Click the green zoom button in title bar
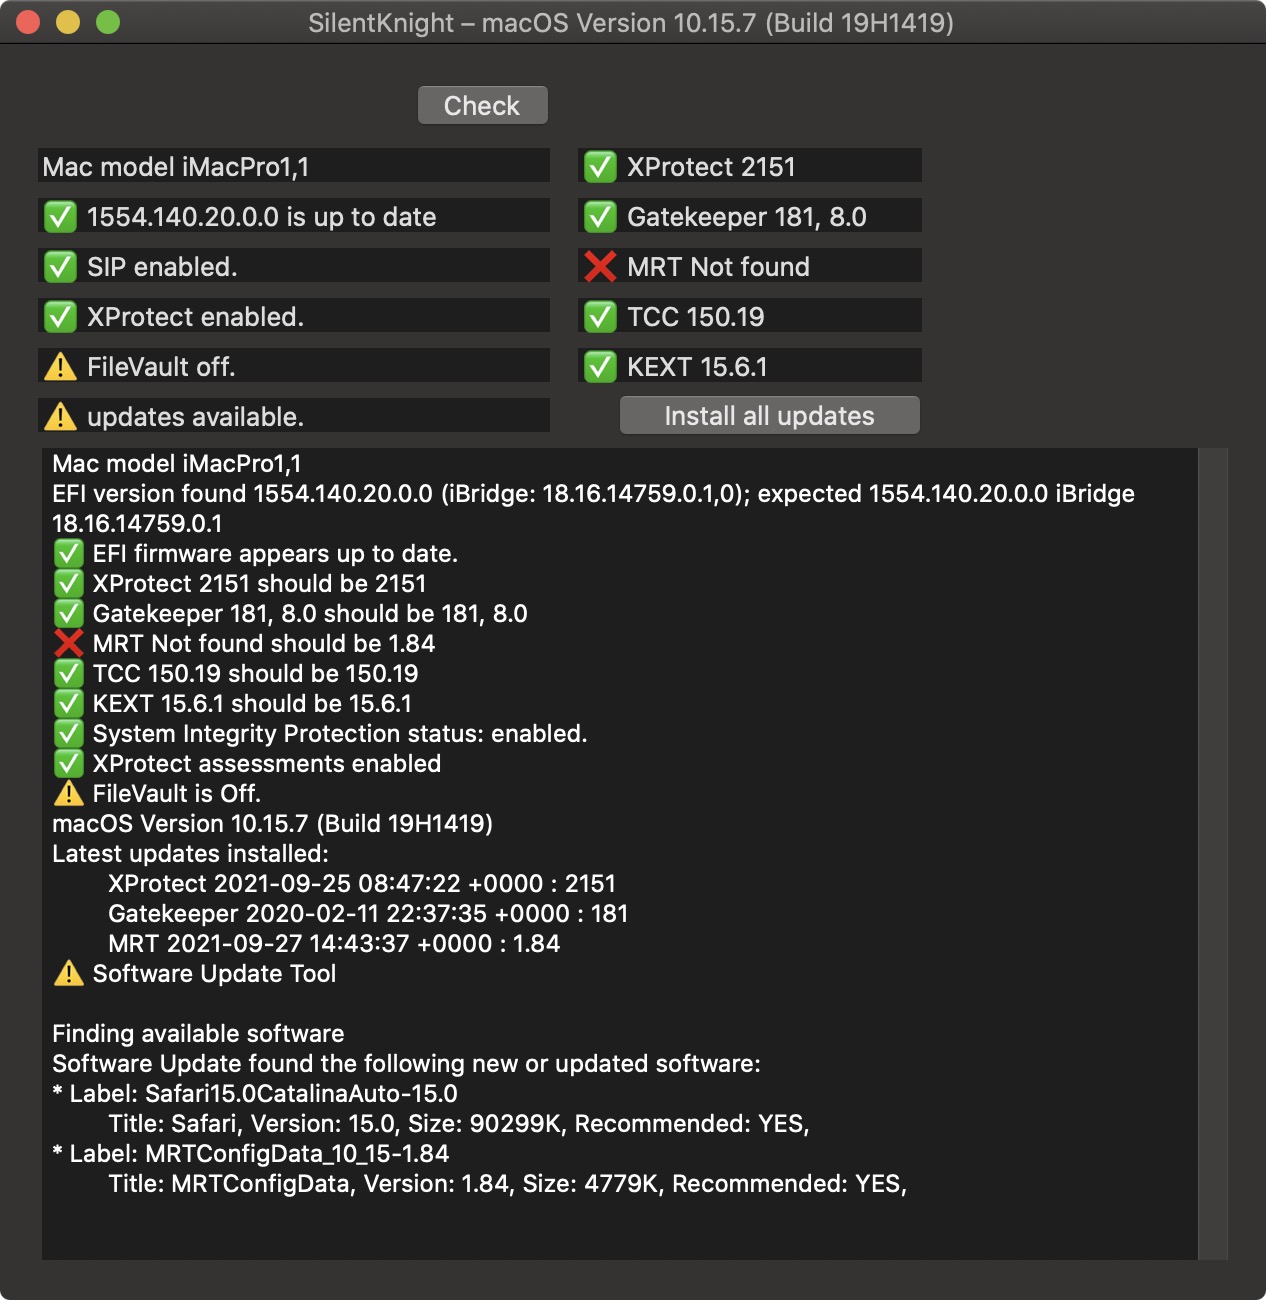The height and width of the screenshot is (1300, 1266). tap(108, 22)
